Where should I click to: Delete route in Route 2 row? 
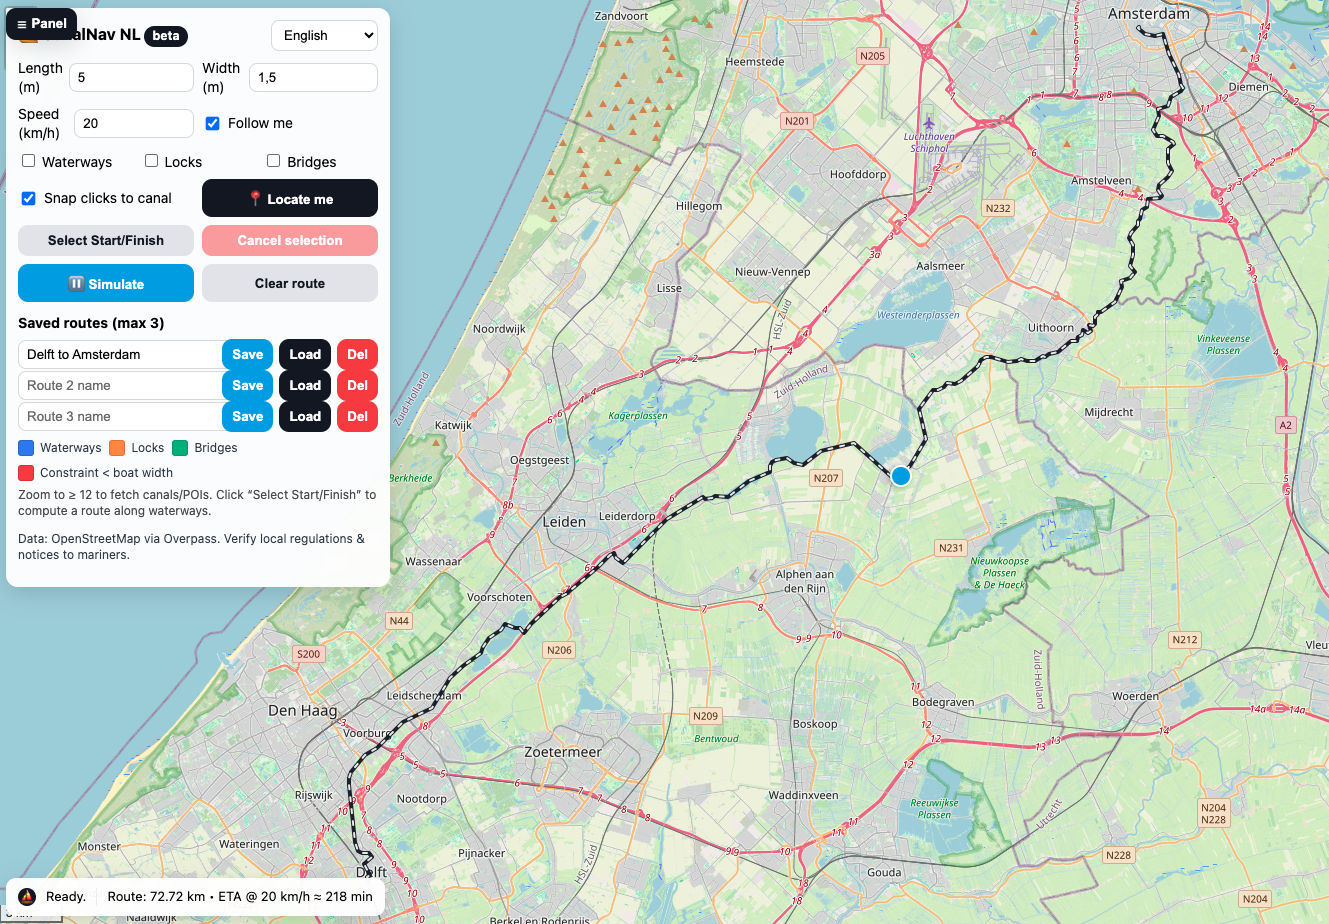click(357, 385)
